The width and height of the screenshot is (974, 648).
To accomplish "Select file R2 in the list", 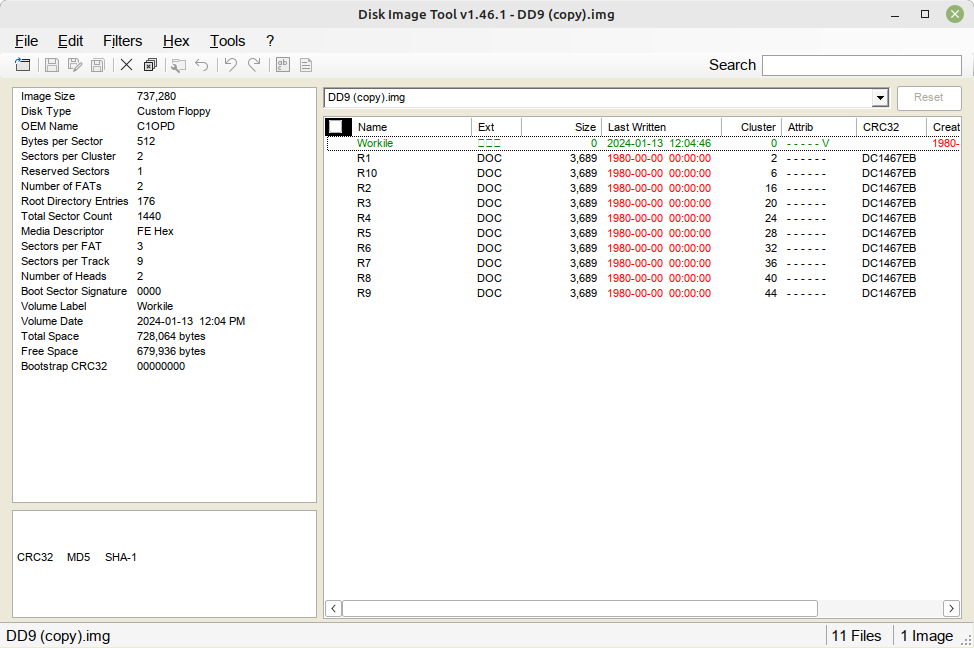I will tap(643, 188).
